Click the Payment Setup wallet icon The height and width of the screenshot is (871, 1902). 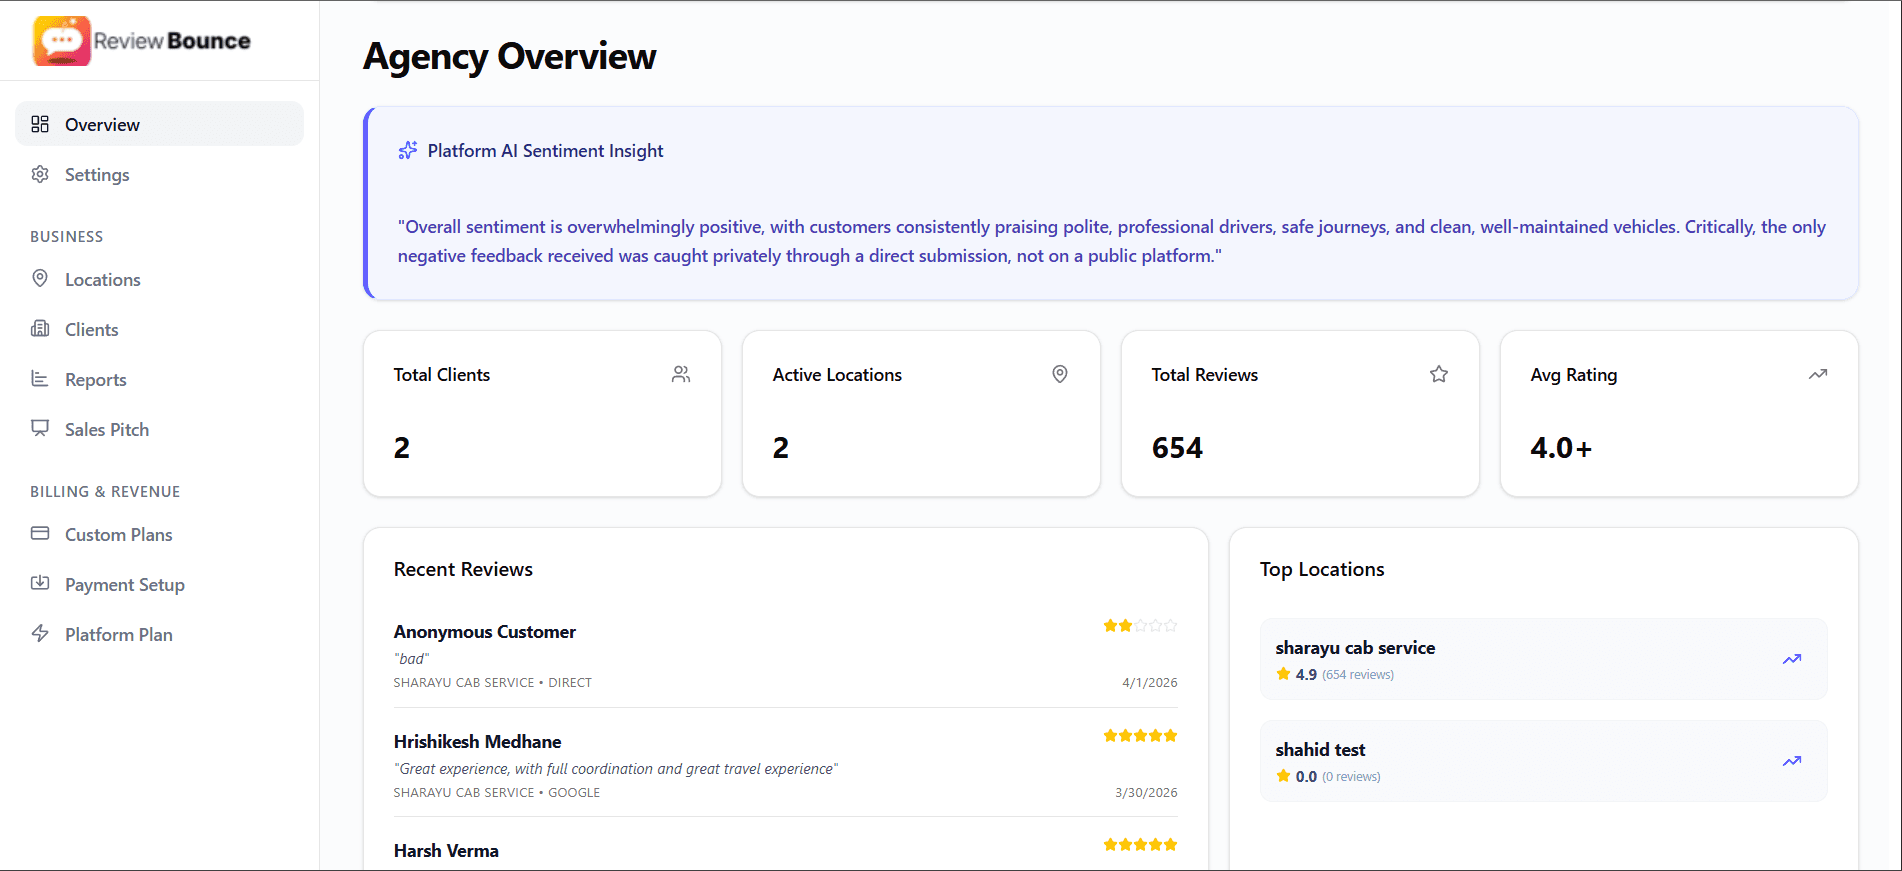[x=40, y=583]
